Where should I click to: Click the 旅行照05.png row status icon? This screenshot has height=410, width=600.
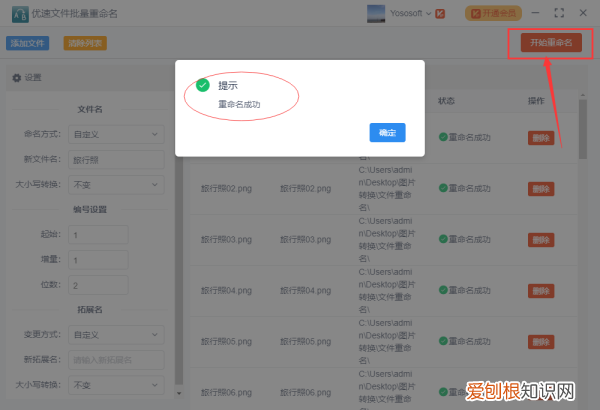443,341
